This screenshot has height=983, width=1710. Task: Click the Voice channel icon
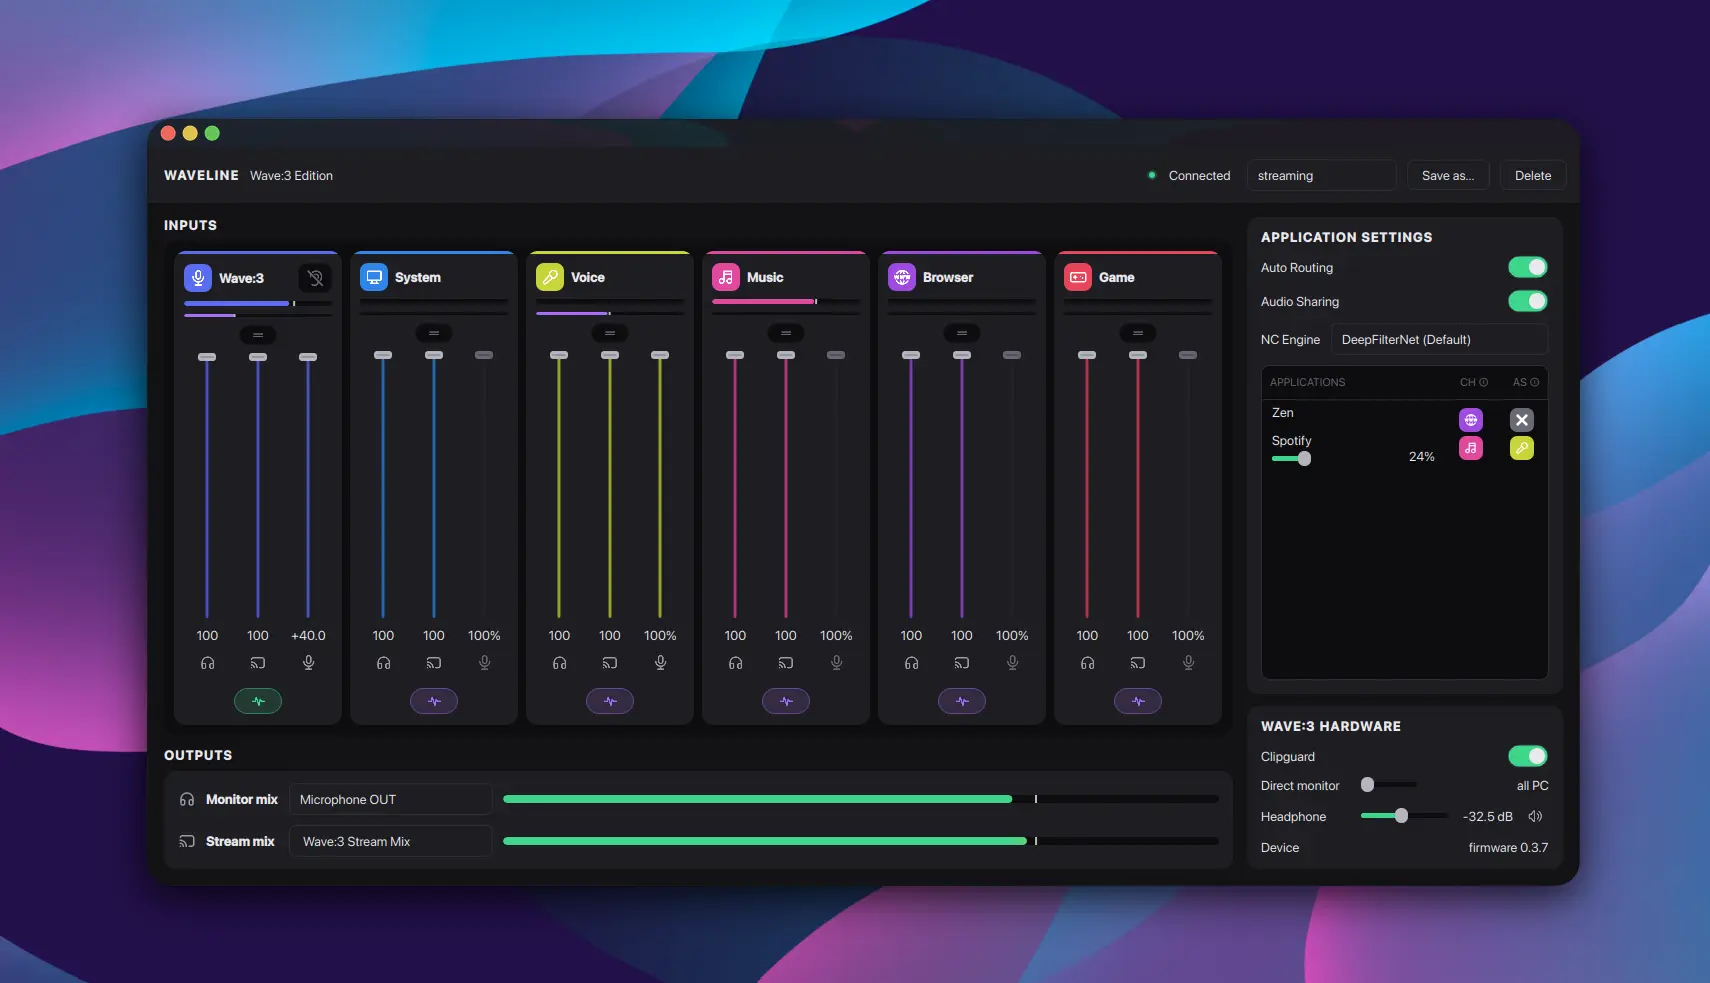(x=550, y=277)
